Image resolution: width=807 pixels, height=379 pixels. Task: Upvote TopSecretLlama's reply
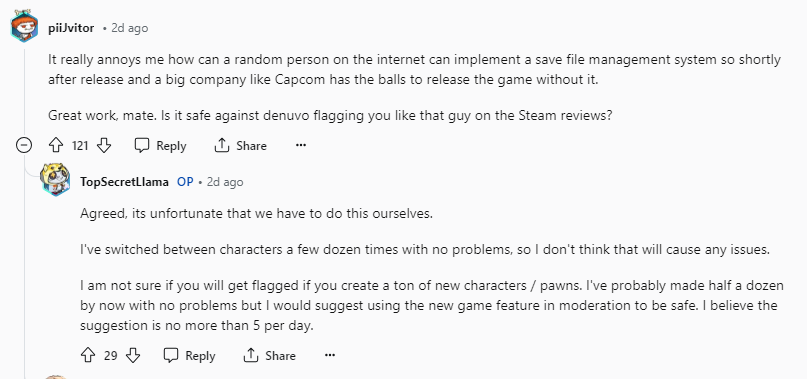coord(88,355)
